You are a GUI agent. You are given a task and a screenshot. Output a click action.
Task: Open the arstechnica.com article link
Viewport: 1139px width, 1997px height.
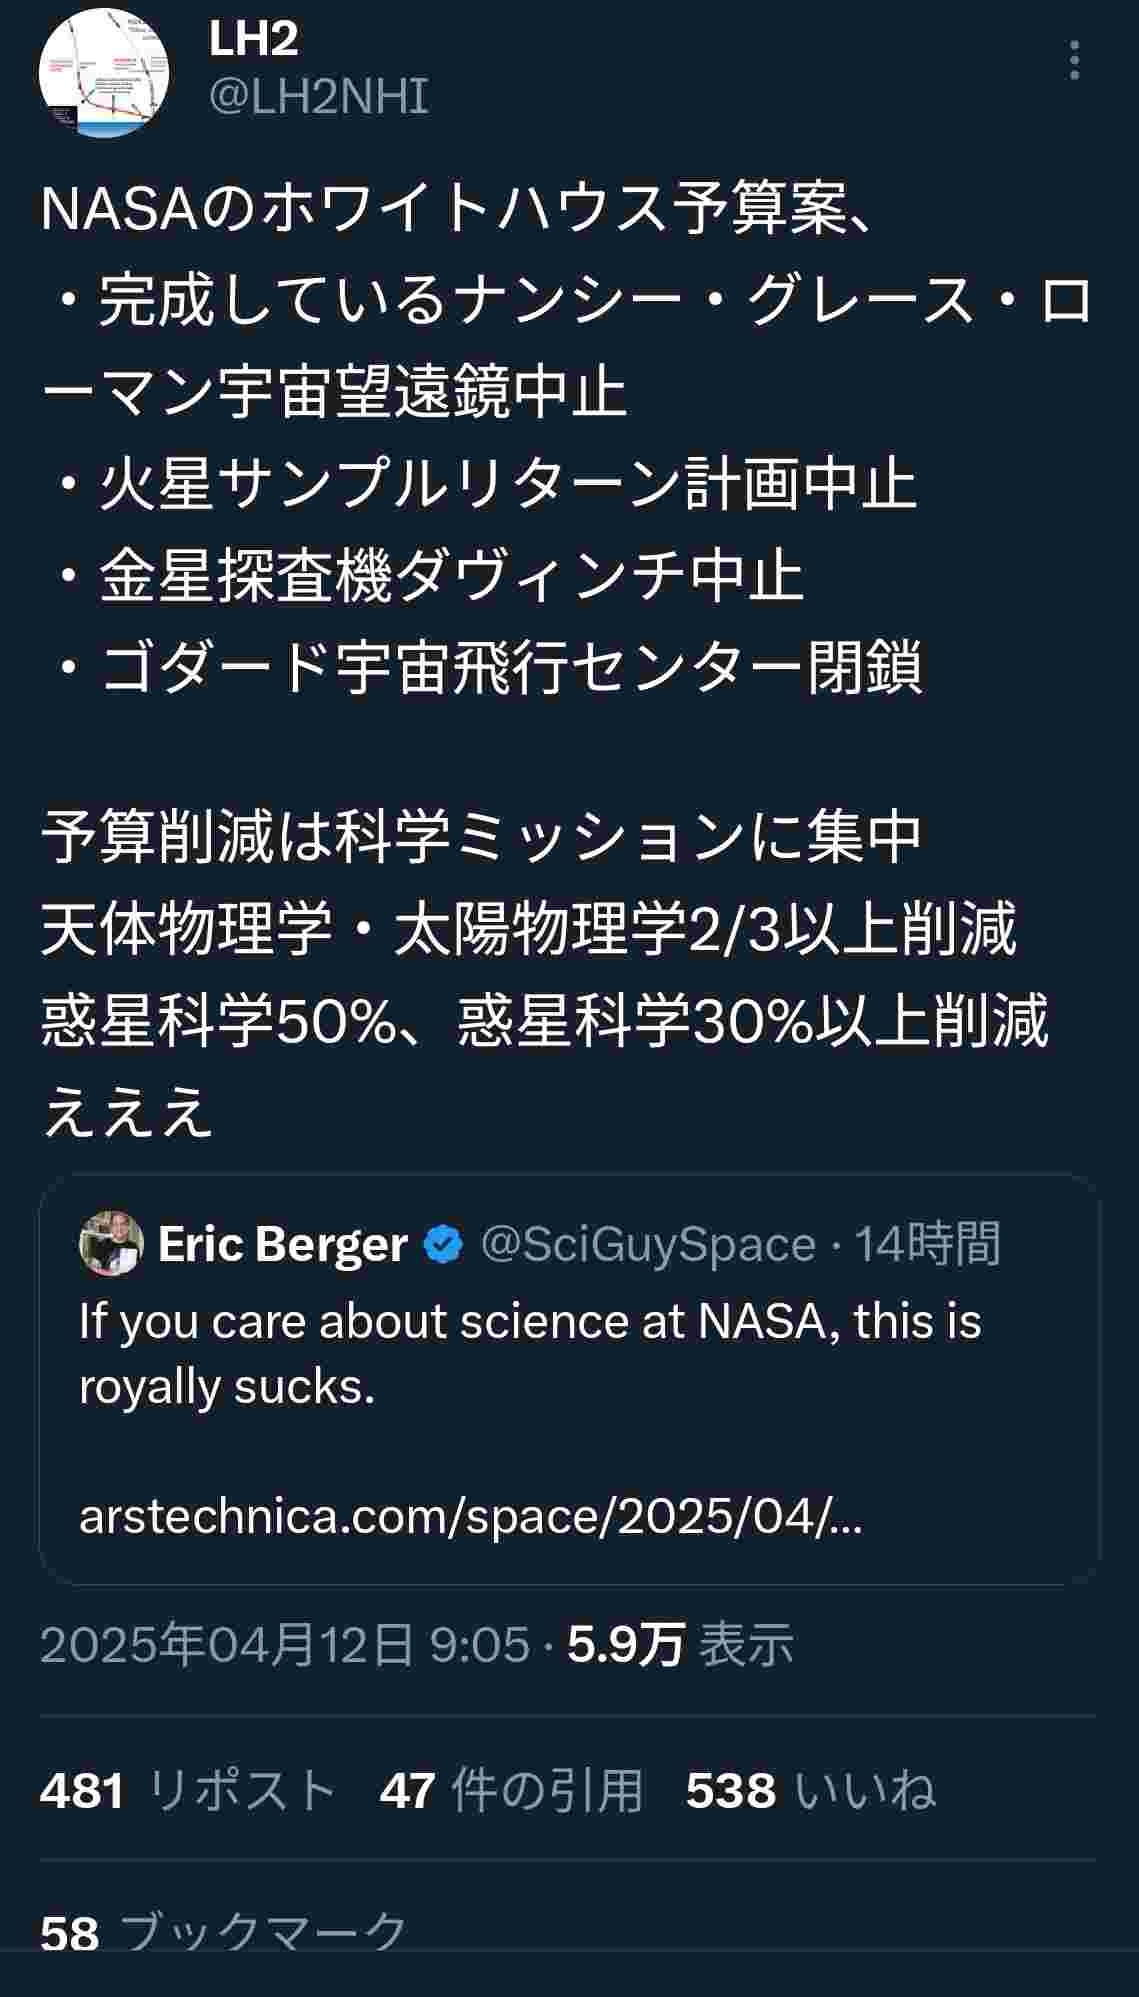[470, 1516]
